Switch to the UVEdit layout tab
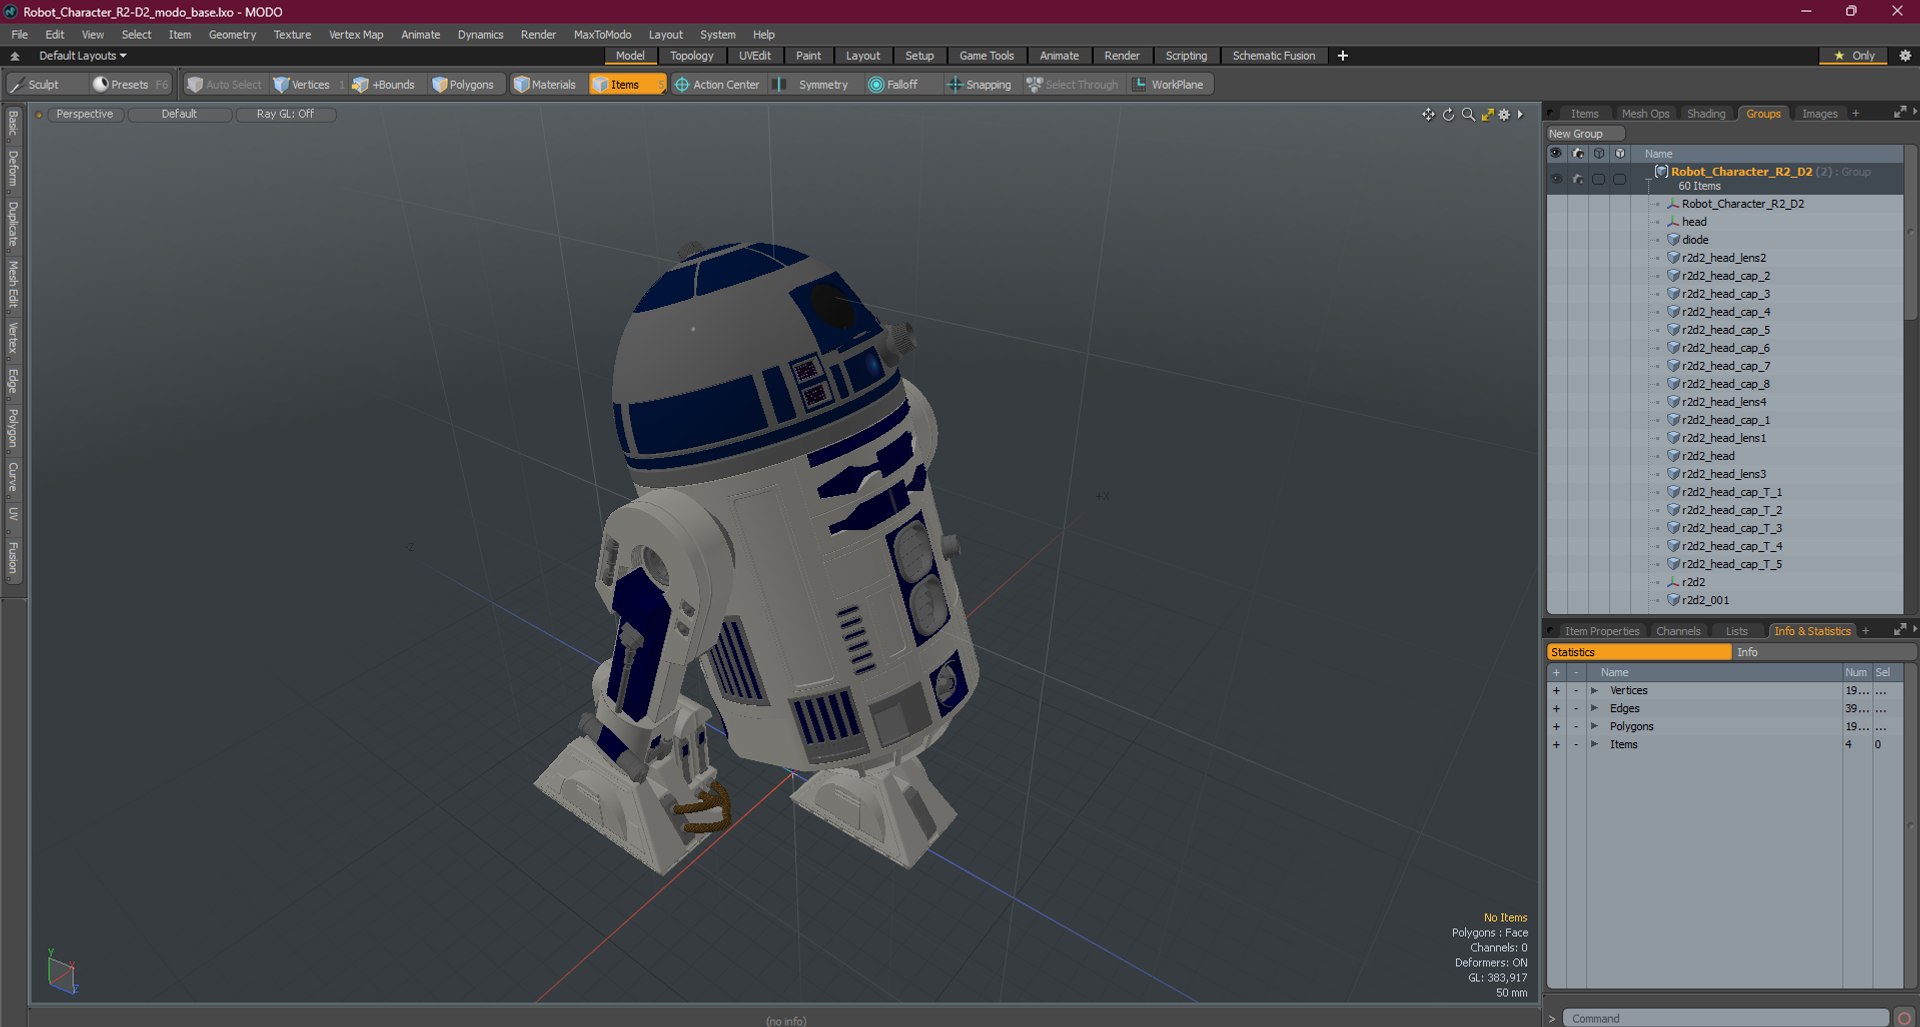1920x1027 pixels. pos(755,56)
